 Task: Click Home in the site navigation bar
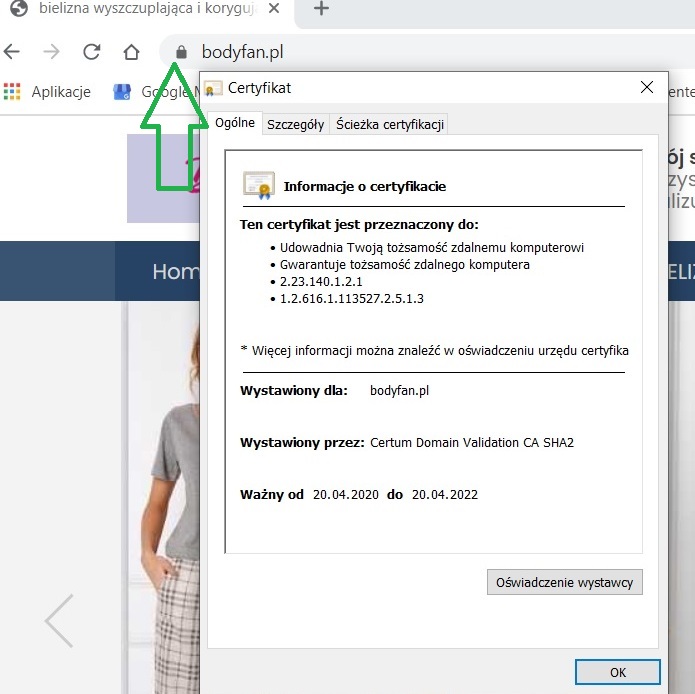176,271
